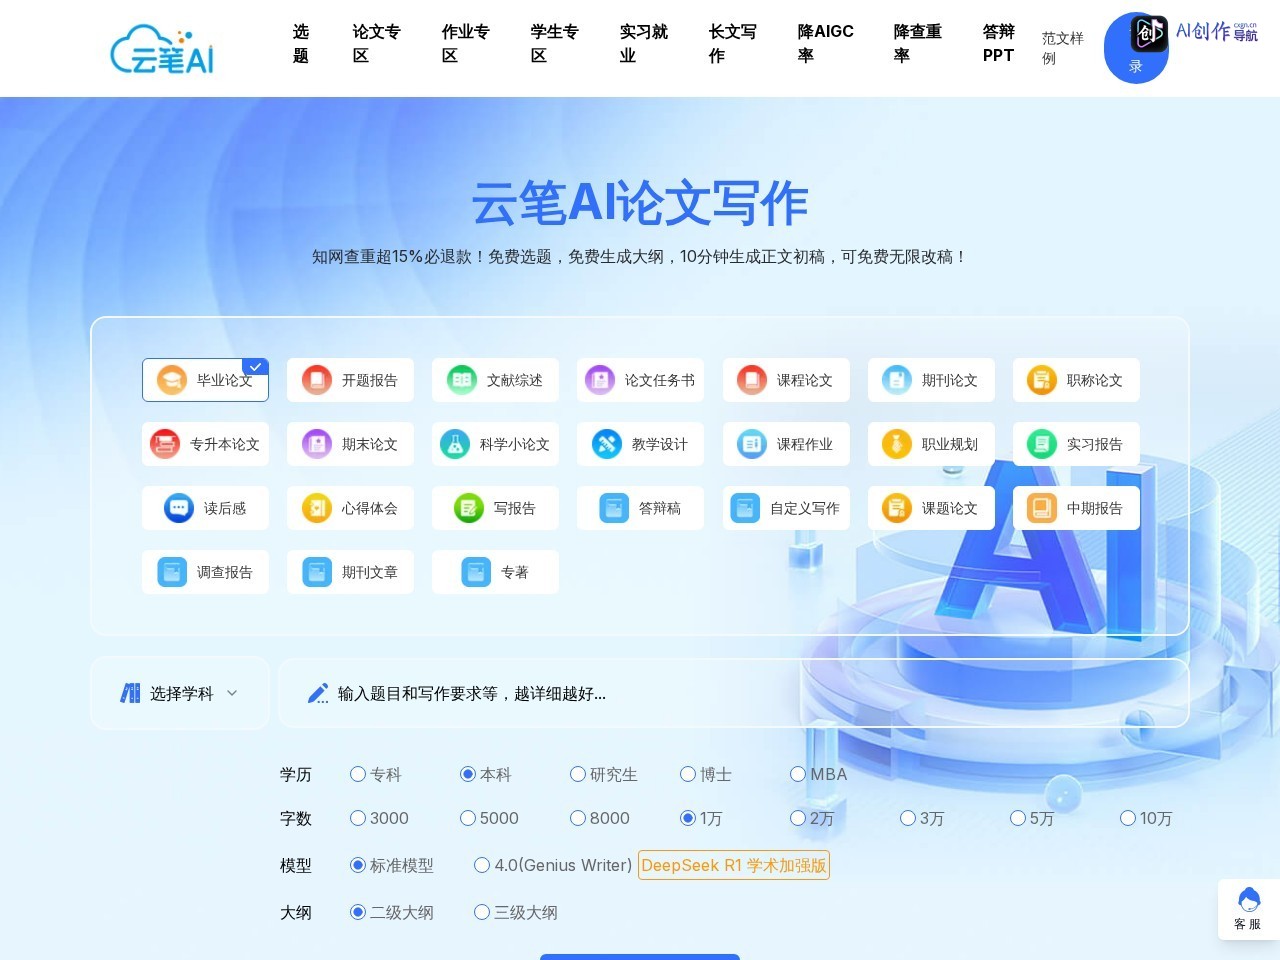The image size is (1280, 960).
Task: Select 研究生 education level
Action: pyautogui.click(x=578, y=774)
